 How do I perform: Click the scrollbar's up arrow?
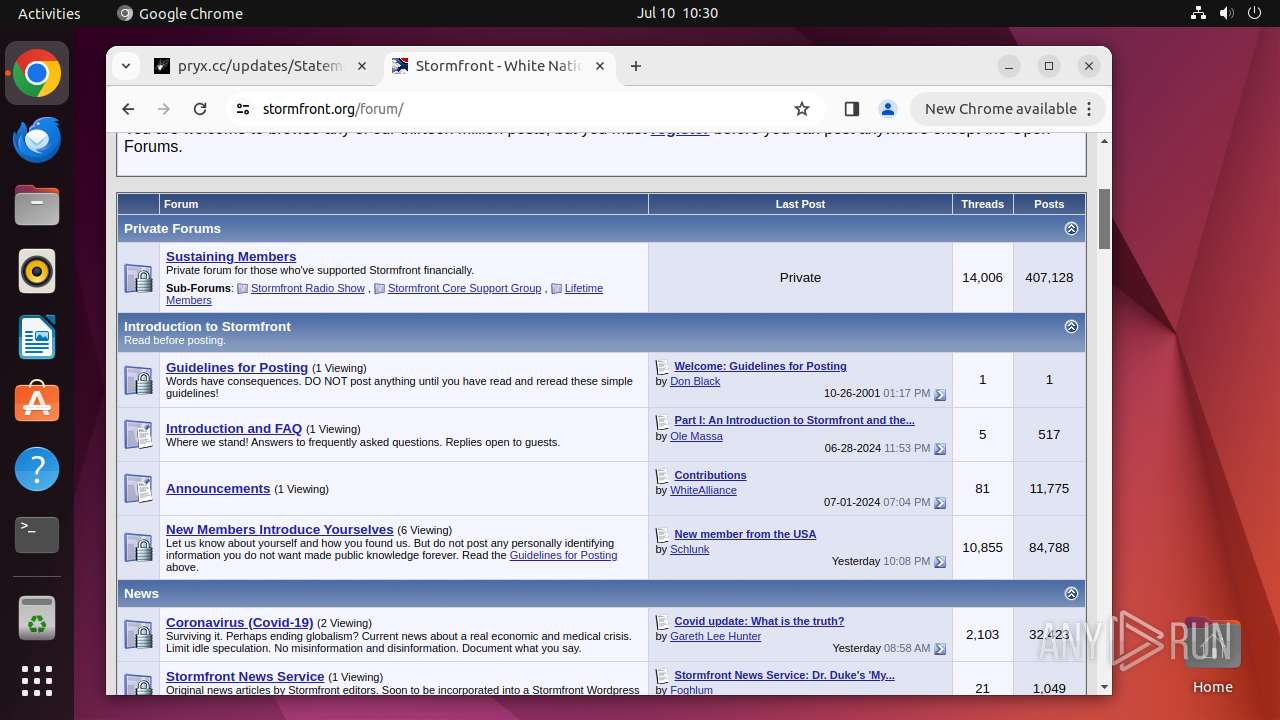pyautogui.click(x=1104, y=141)
